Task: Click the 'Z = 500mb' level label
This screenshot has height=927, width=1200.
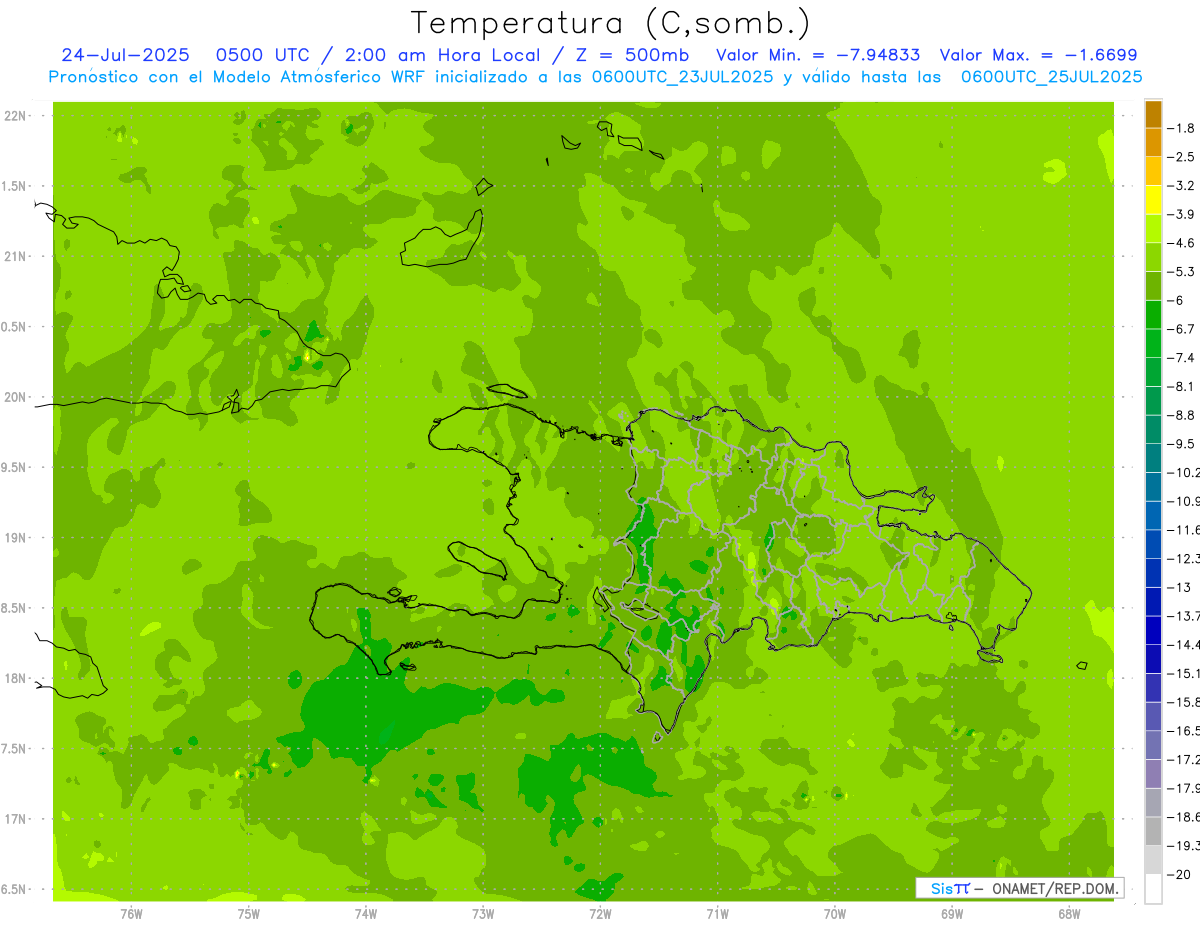Action: tap(630, 55)
